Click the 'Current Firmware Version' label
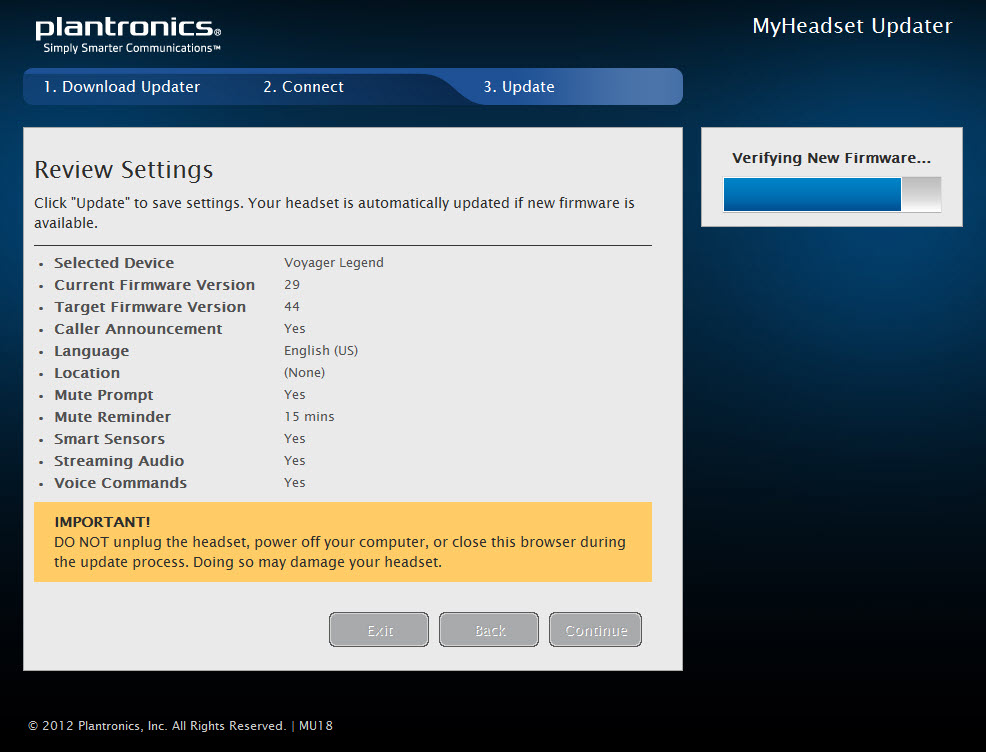The height and width of the screenshot is (752, 986). coord(155,285)
